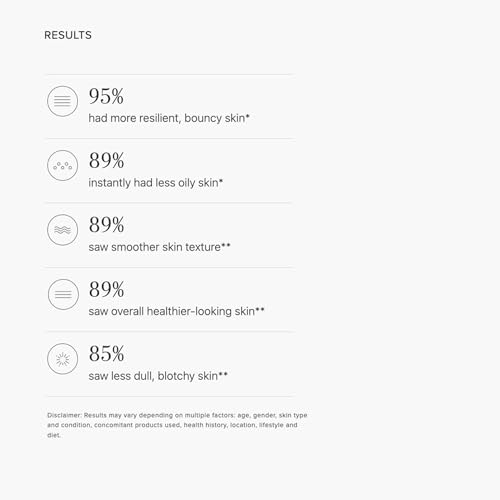Click the first 89% number, oily skin result
500x500 pixels.
pyautogui.click(x=106, y=161)
